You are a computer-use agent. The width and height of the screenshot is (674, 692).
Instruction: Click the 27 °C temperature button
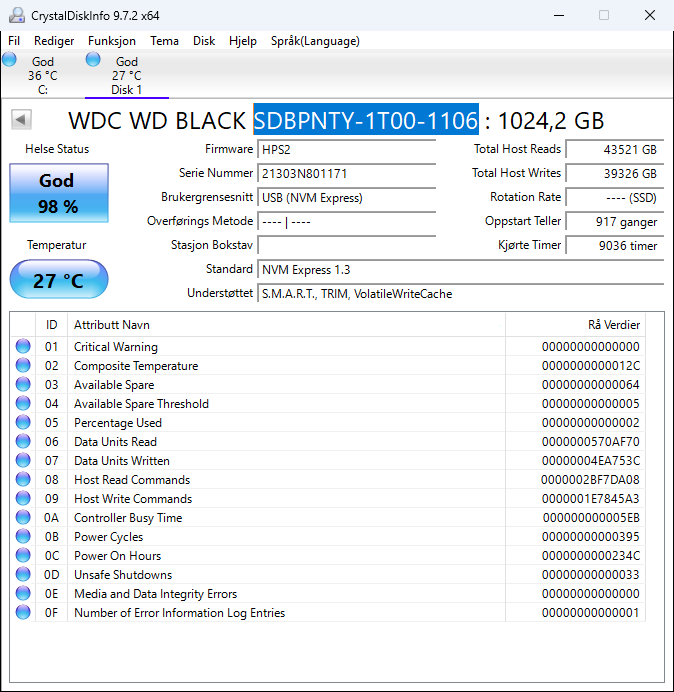pos(59,279)
